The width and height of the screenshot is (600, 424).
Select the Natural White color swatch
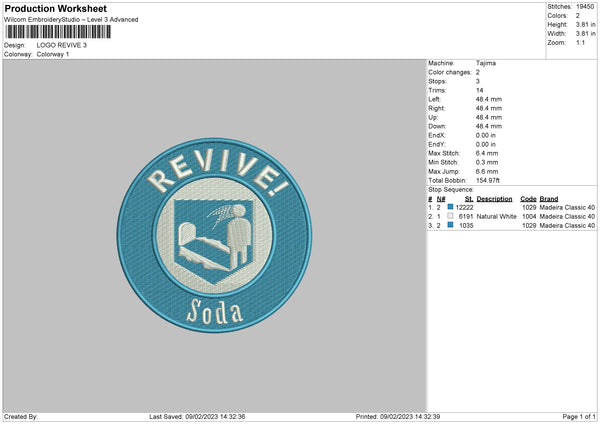[451, 216]
